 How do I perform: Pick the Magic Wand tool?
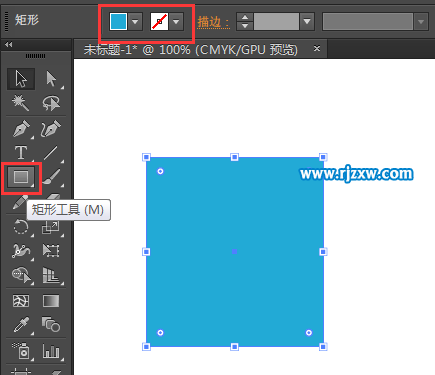(x=21, y=103)
